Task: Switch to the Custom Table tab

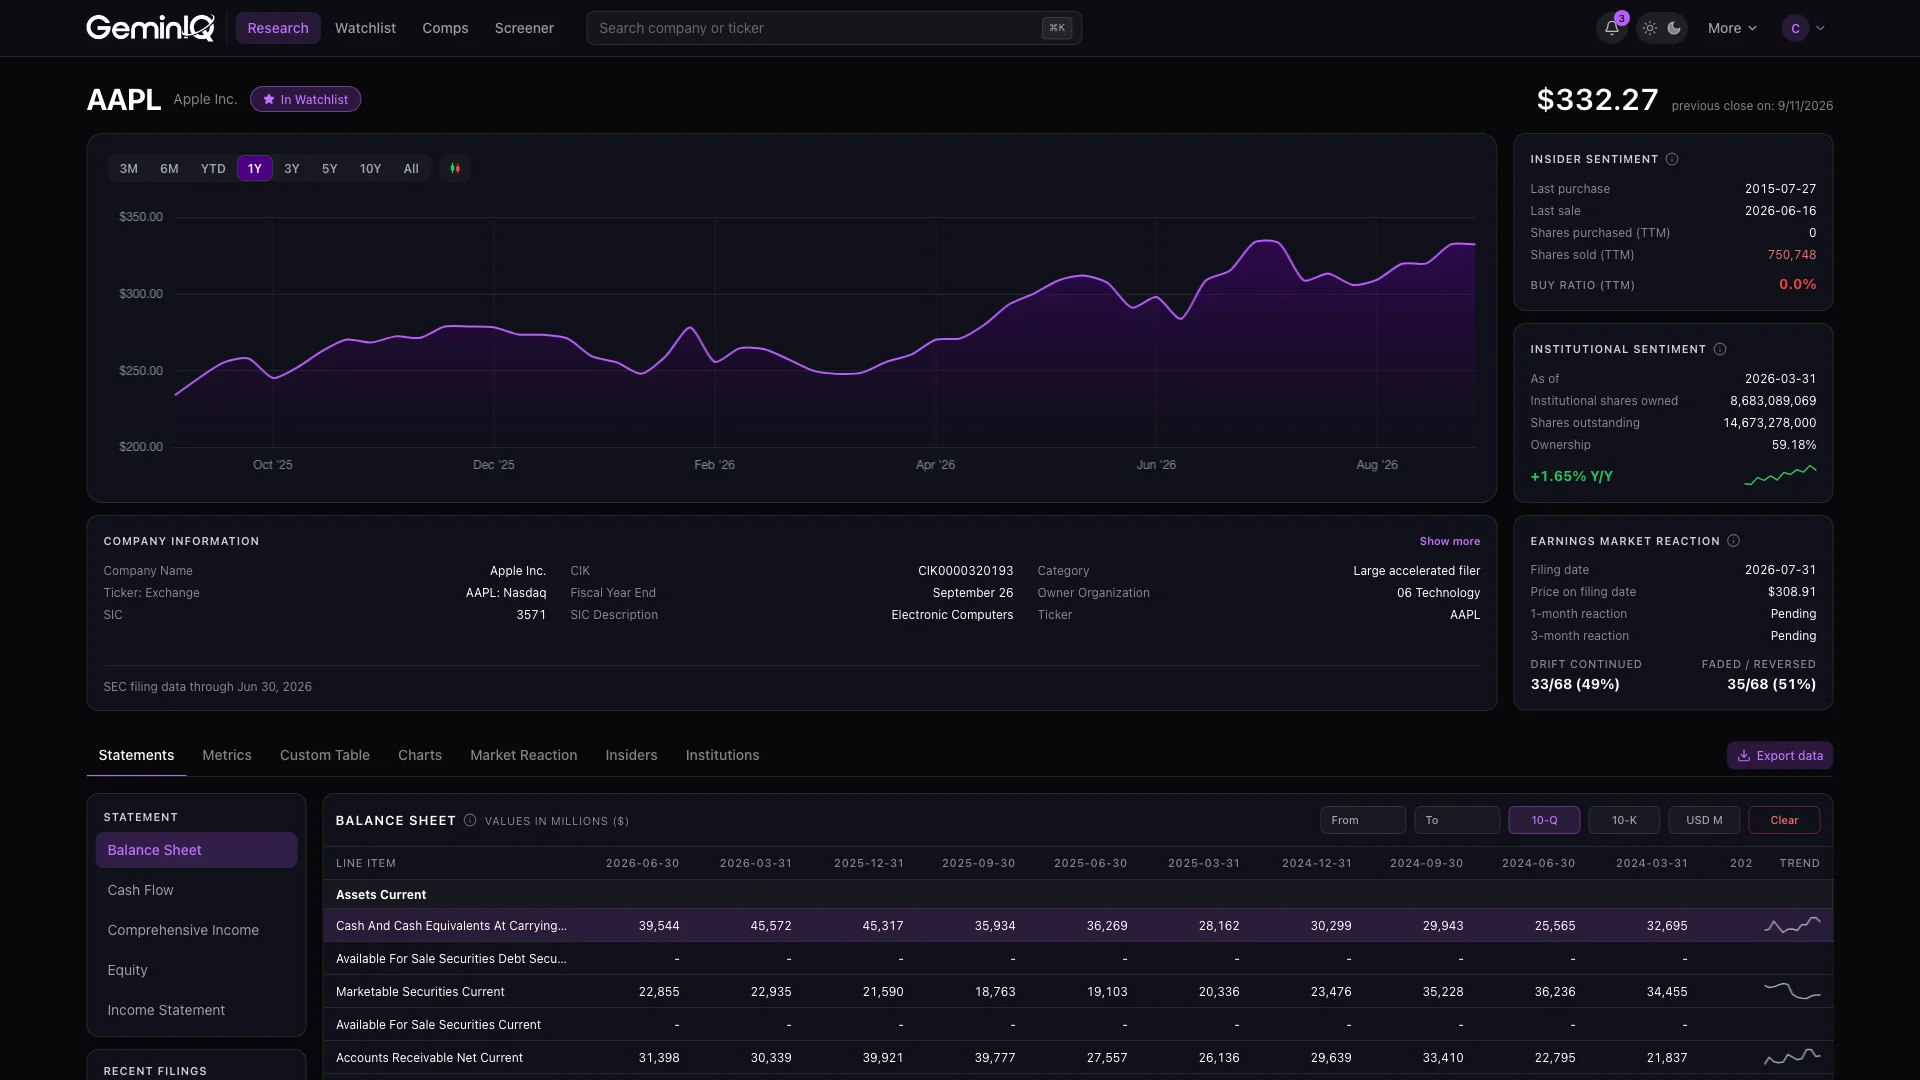Action: [x=325, y=755]
